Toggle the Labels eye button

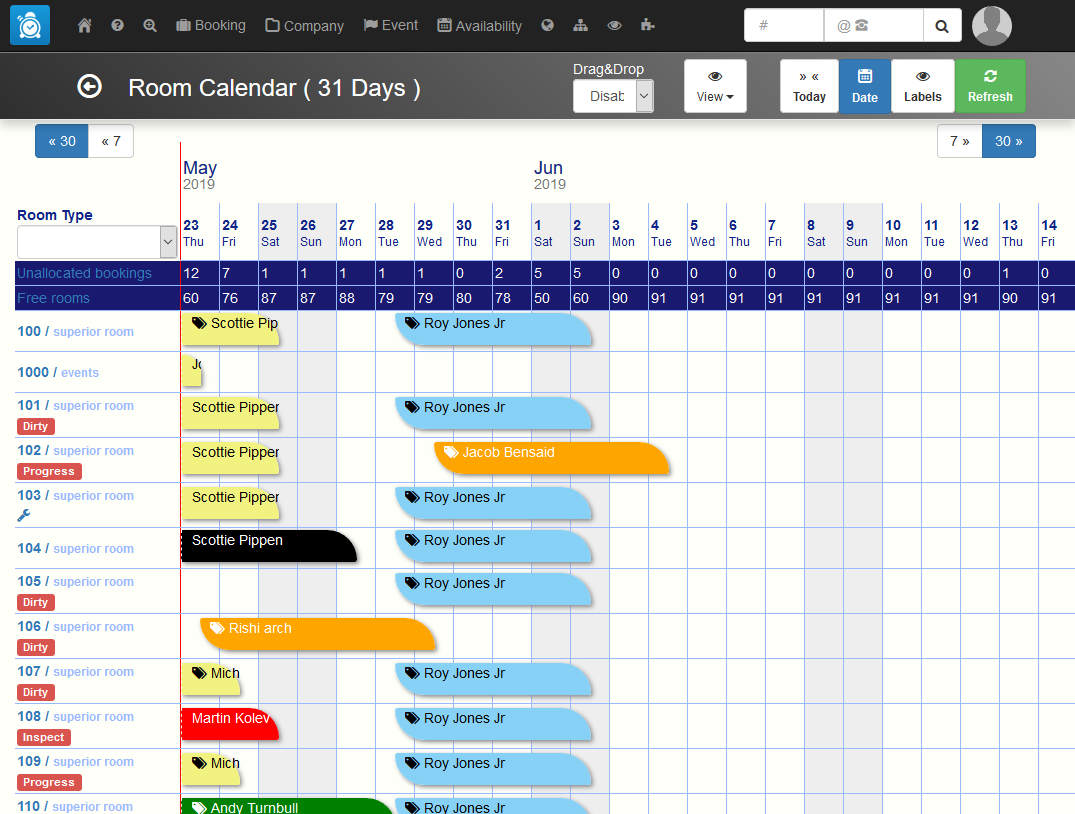(x=922, y=86)
